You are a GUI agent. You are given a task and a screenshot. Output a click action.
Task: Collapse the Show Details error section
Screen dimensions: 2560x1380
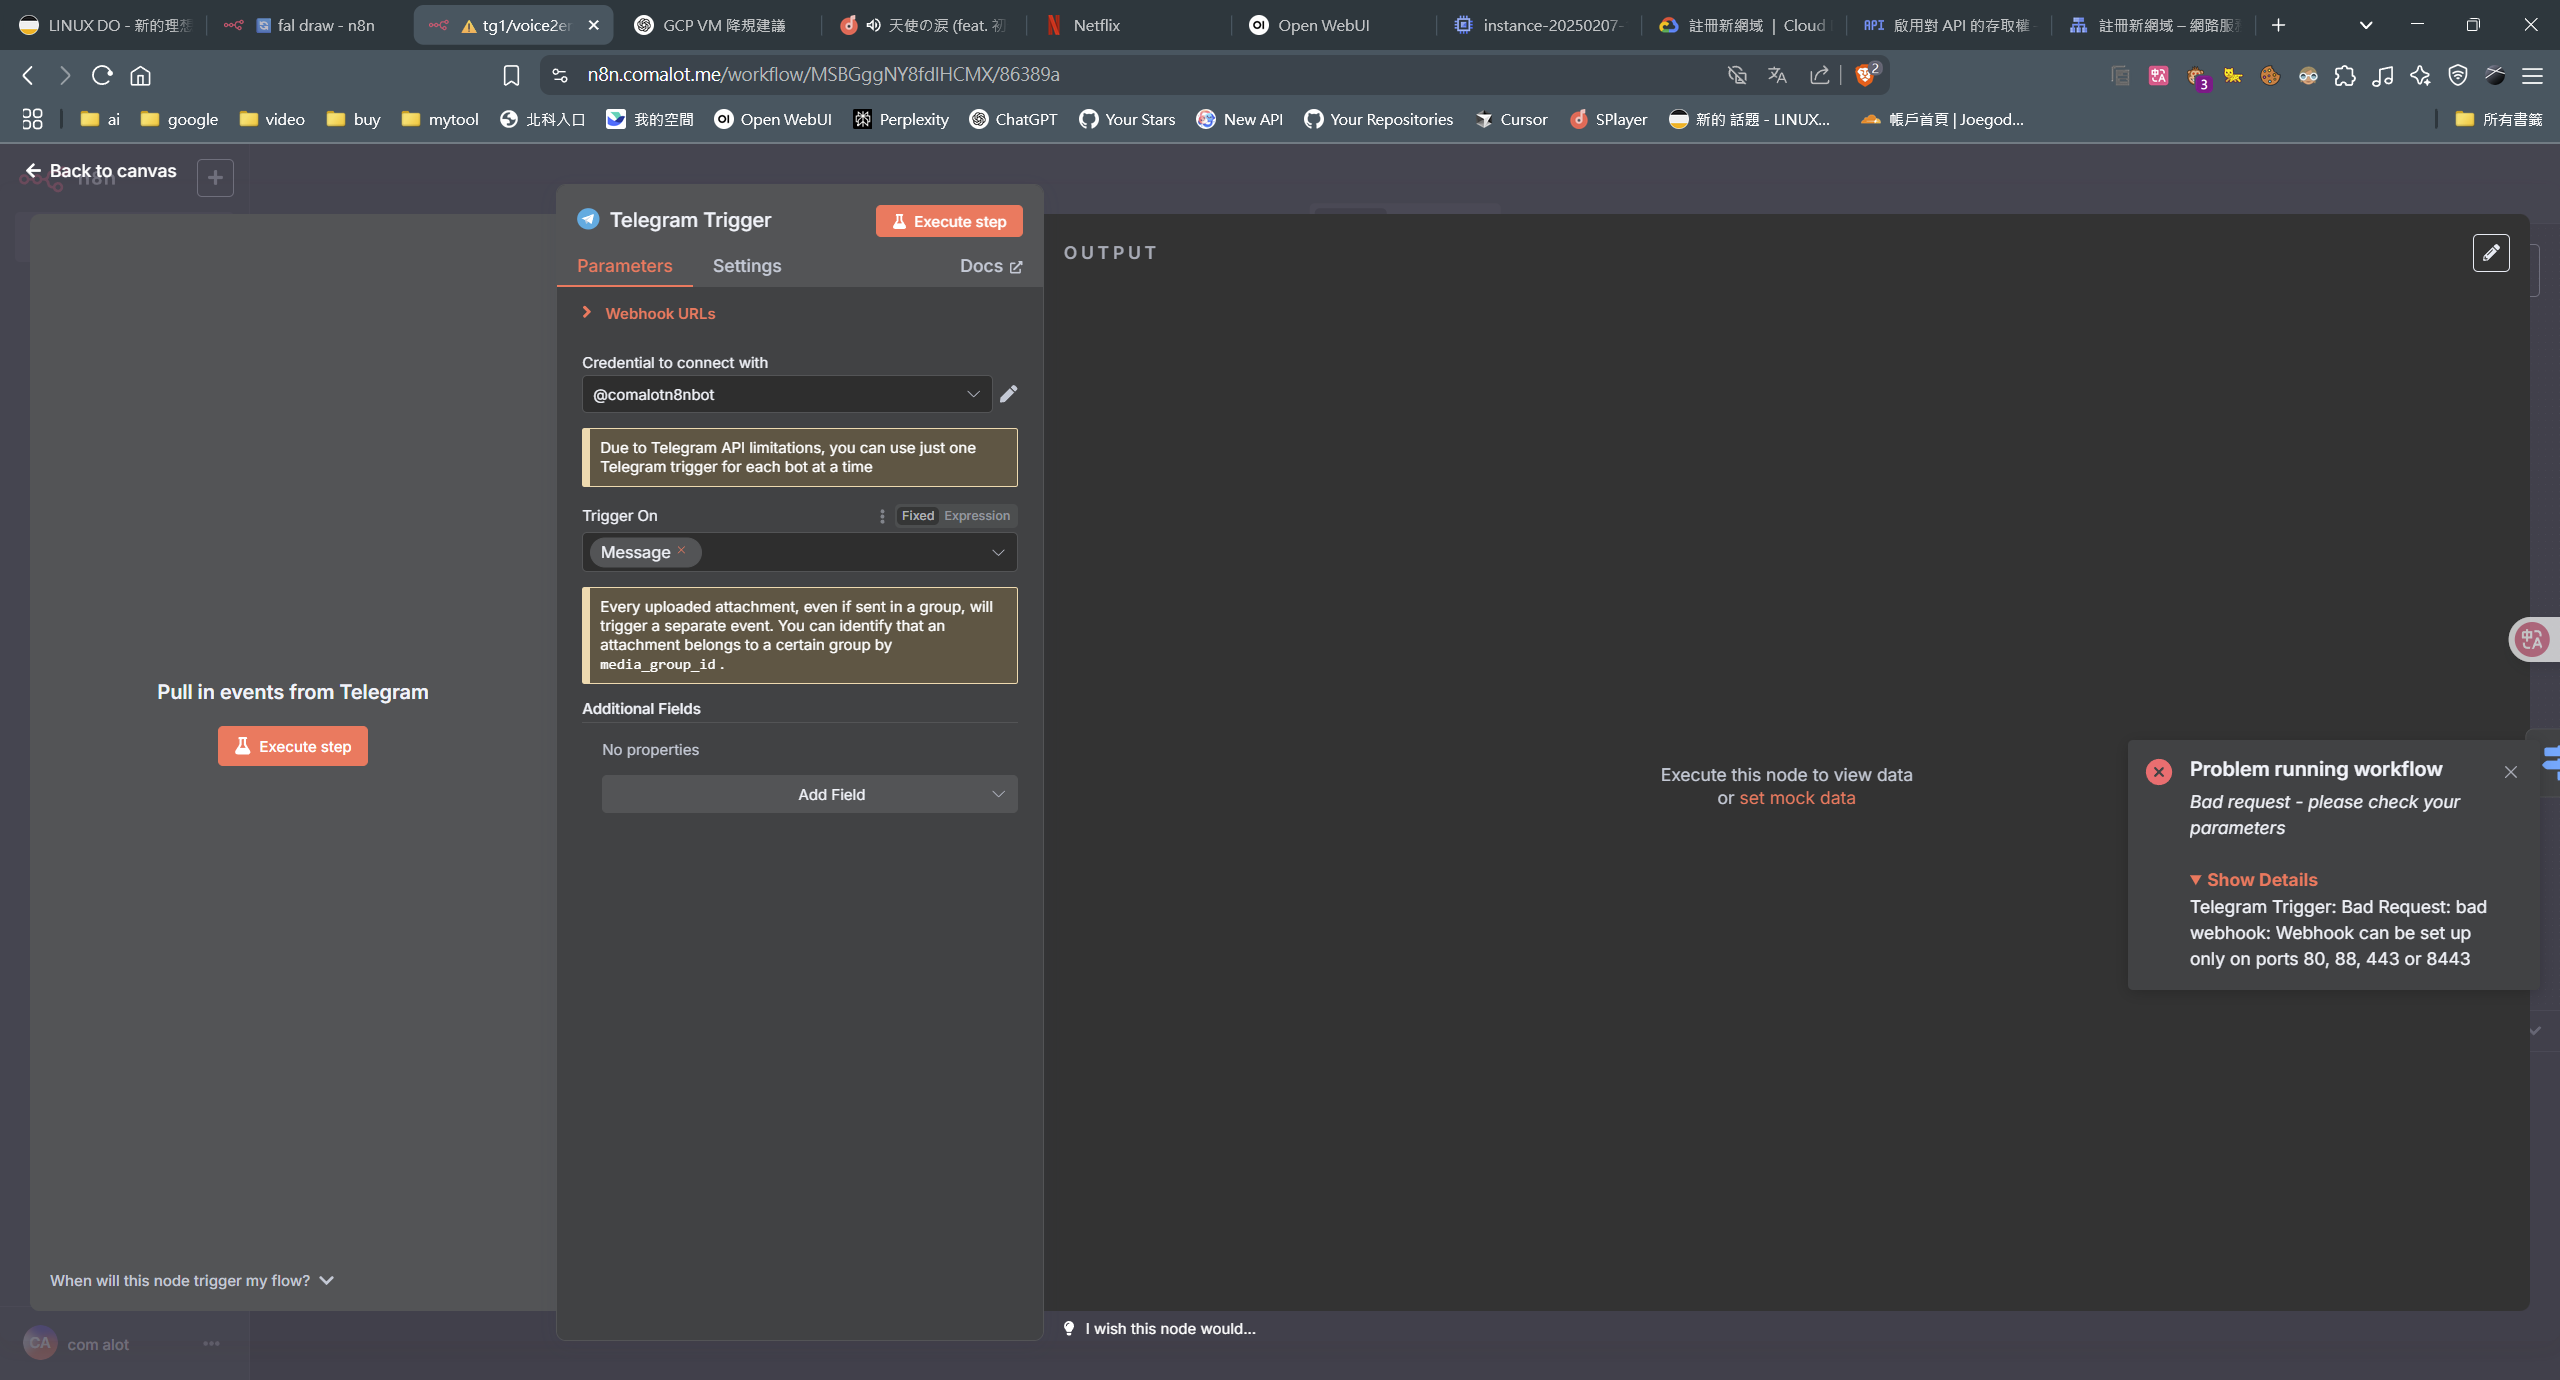(2254, 880)
